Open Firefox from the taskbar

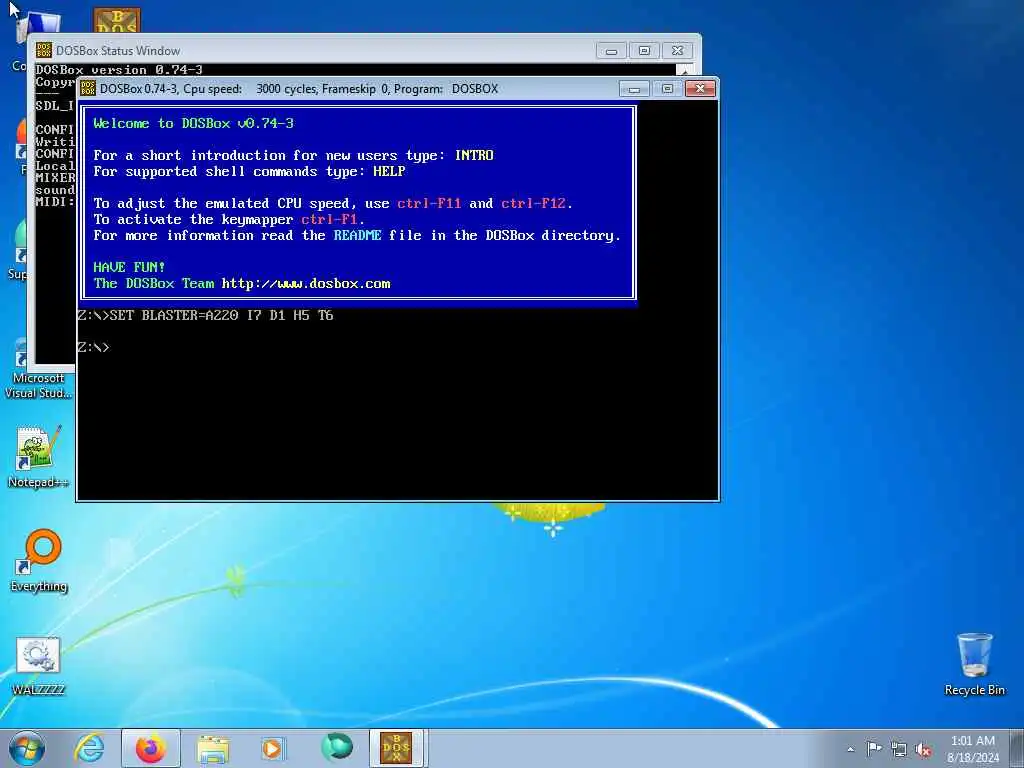[x=150, y=748]
